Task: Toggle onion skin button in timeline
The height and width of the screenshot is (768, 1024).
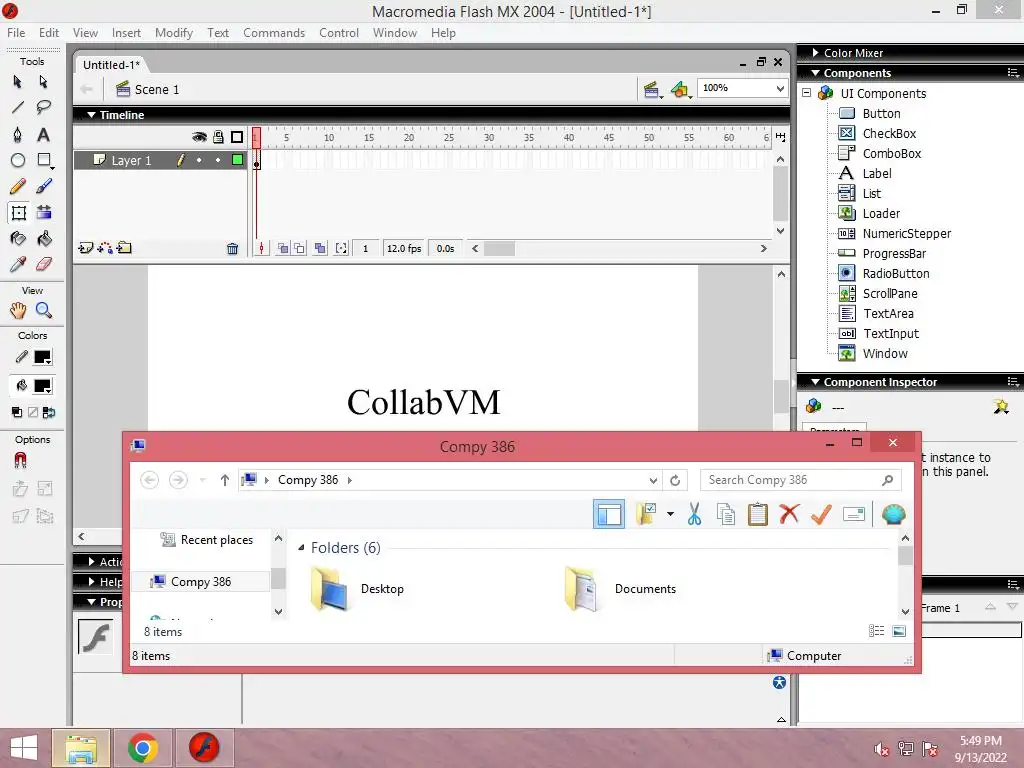Action: [283, 248]
